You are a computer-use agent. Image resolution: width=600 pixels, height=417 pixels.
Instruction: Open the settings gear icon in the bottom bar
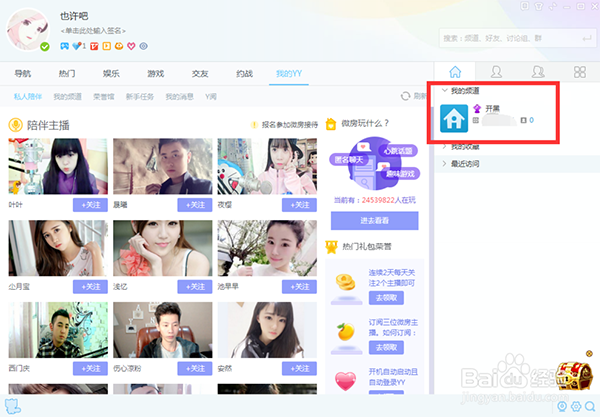(576, 406)
